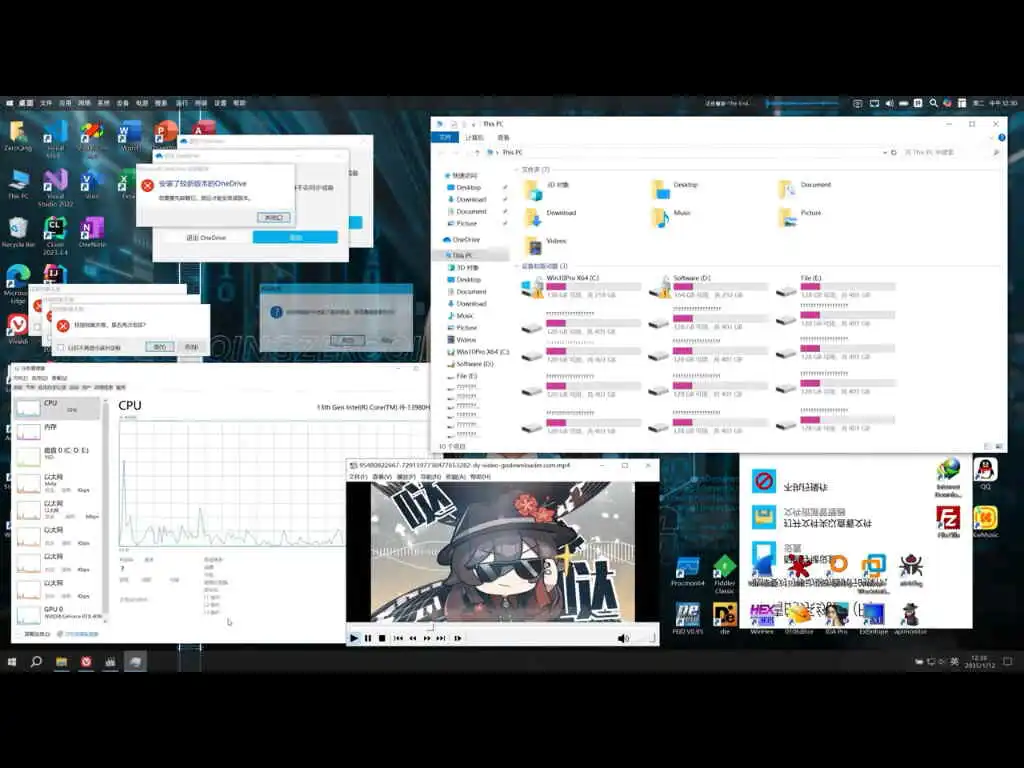Screen dimensions: 1024x768
Task: Adjust the media player volume slider
Action: [643, 638]
